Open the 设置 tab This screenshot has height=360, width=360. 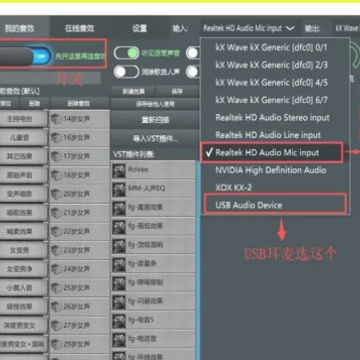140,28
